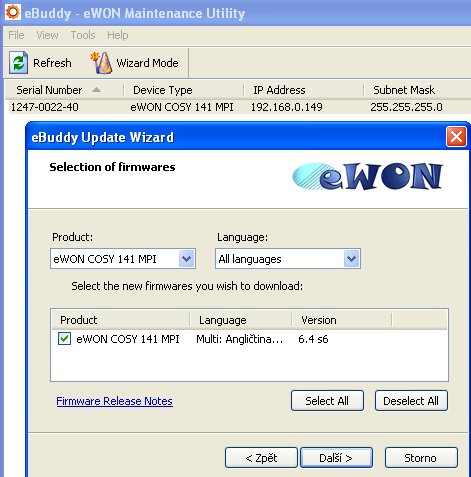
Task: Open the View menu
Action: [47, 35]
